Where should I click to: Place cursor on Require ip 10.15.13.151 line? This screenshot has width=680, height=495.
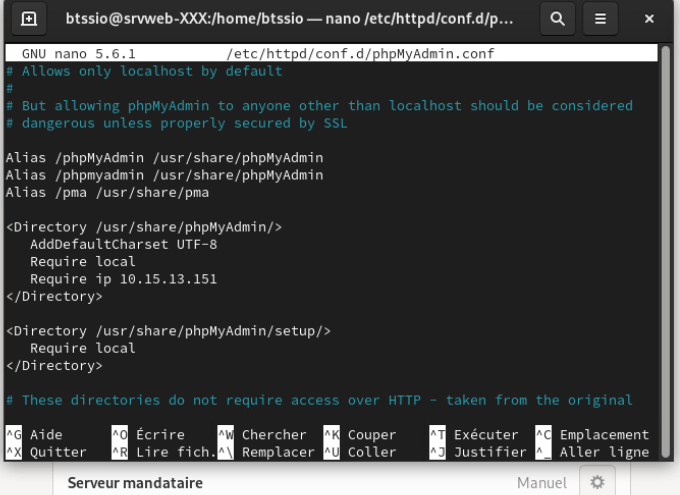(123, 279)
